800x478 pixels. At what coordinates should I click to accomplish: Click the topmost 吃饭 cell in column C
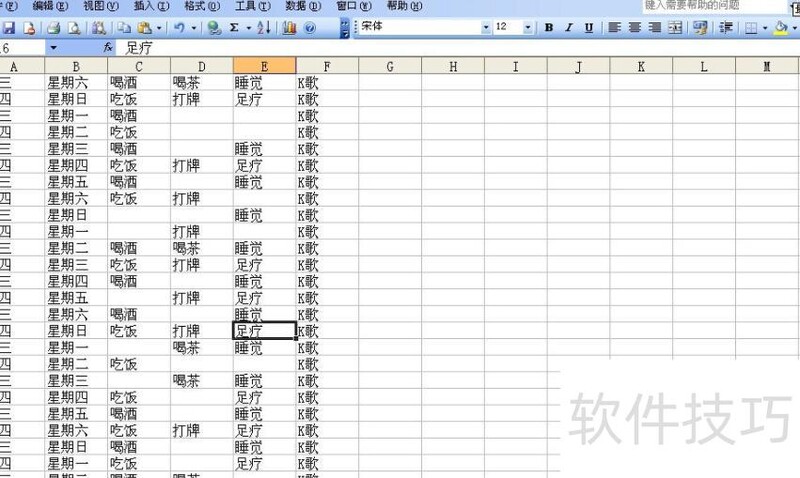coord(139,99)
